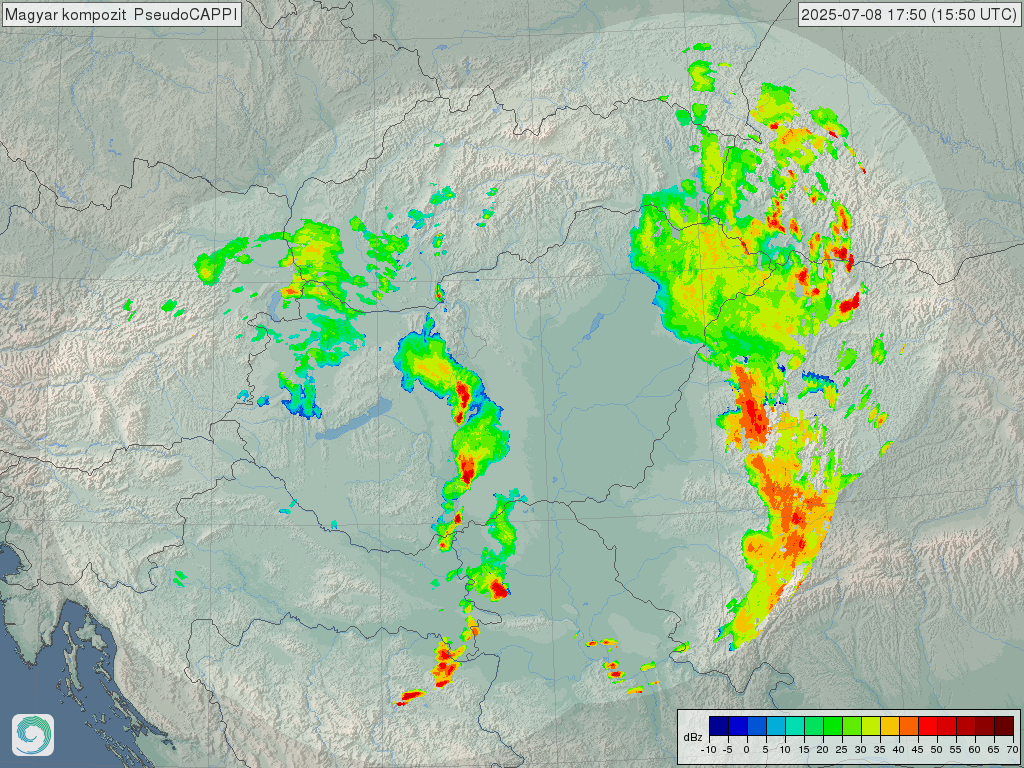Screen dimensions: 1024x768
Task: Pick the blue -5 to 0 dBz swatch
Action: [738, 726]
